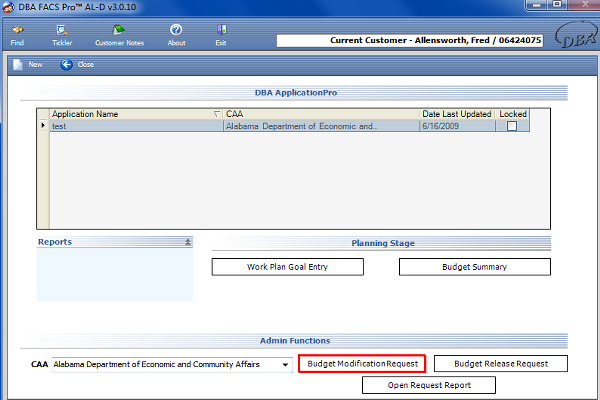Collapse the Reports panel
The image size is (600, 400).
click(188, 242)
